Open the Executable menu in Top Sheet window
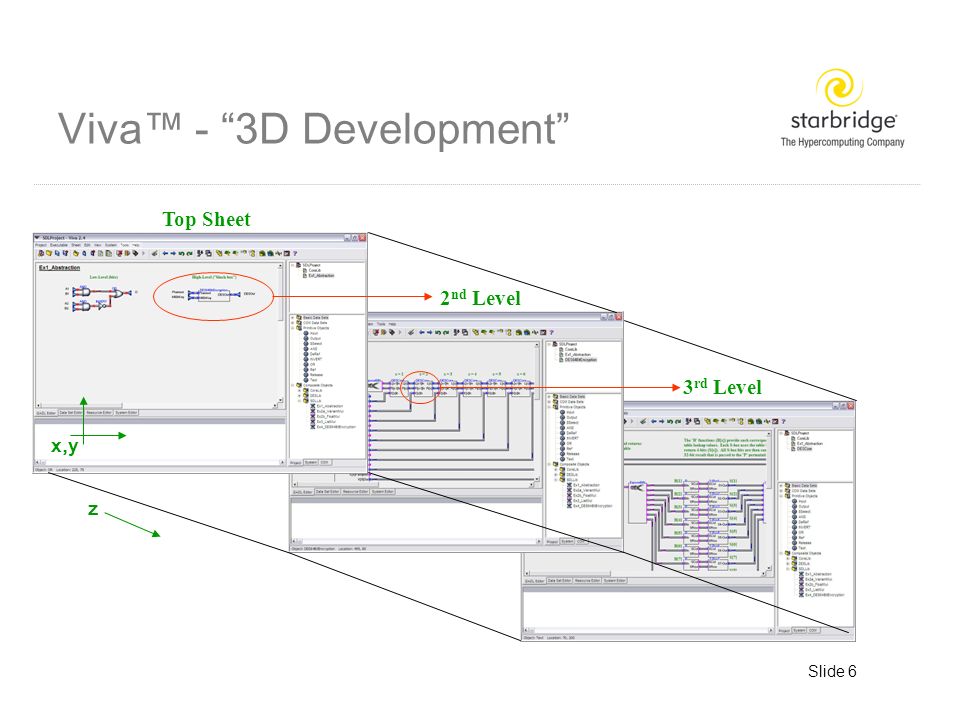Image resolution: width=960 pixels, height=720 pixels. tap(59, 245)
